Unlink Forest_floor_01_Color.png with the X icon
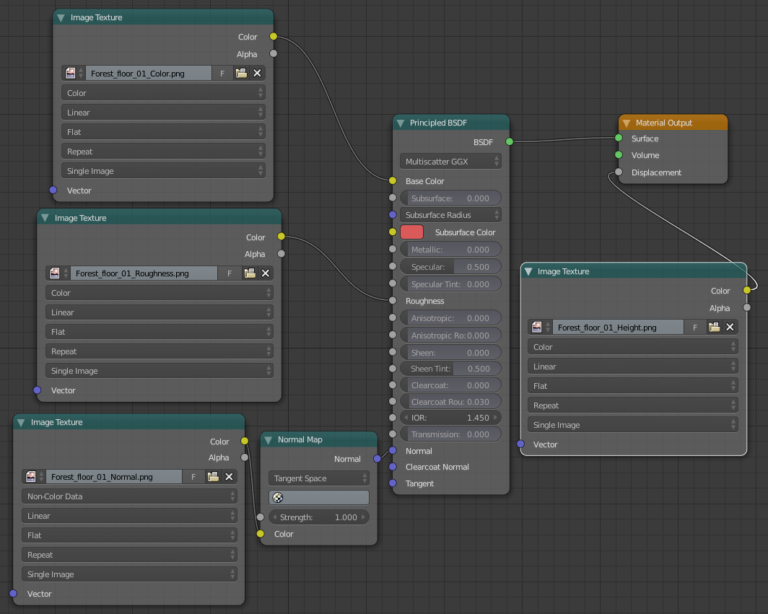The image size is (768, 614). (x=257, y=73)
